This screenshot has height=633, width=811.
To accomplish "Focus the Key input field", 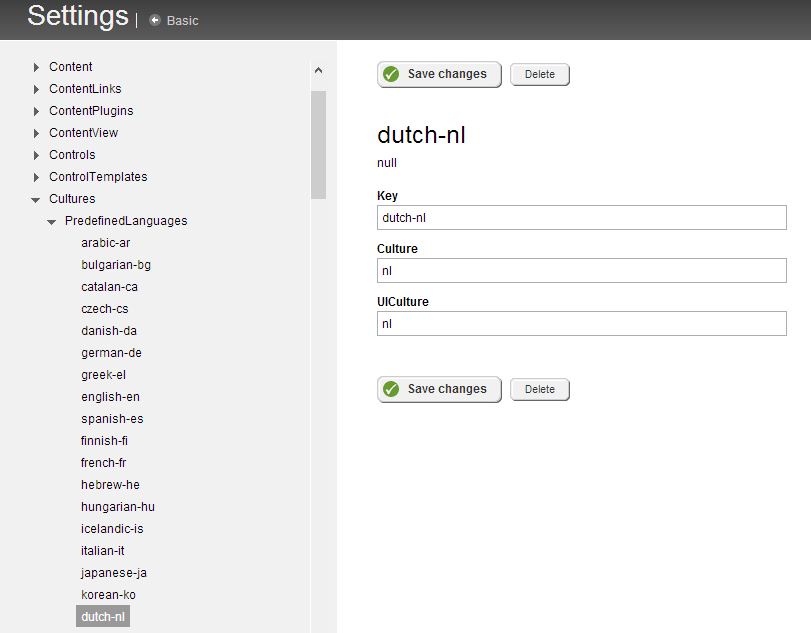I will 581,218.
